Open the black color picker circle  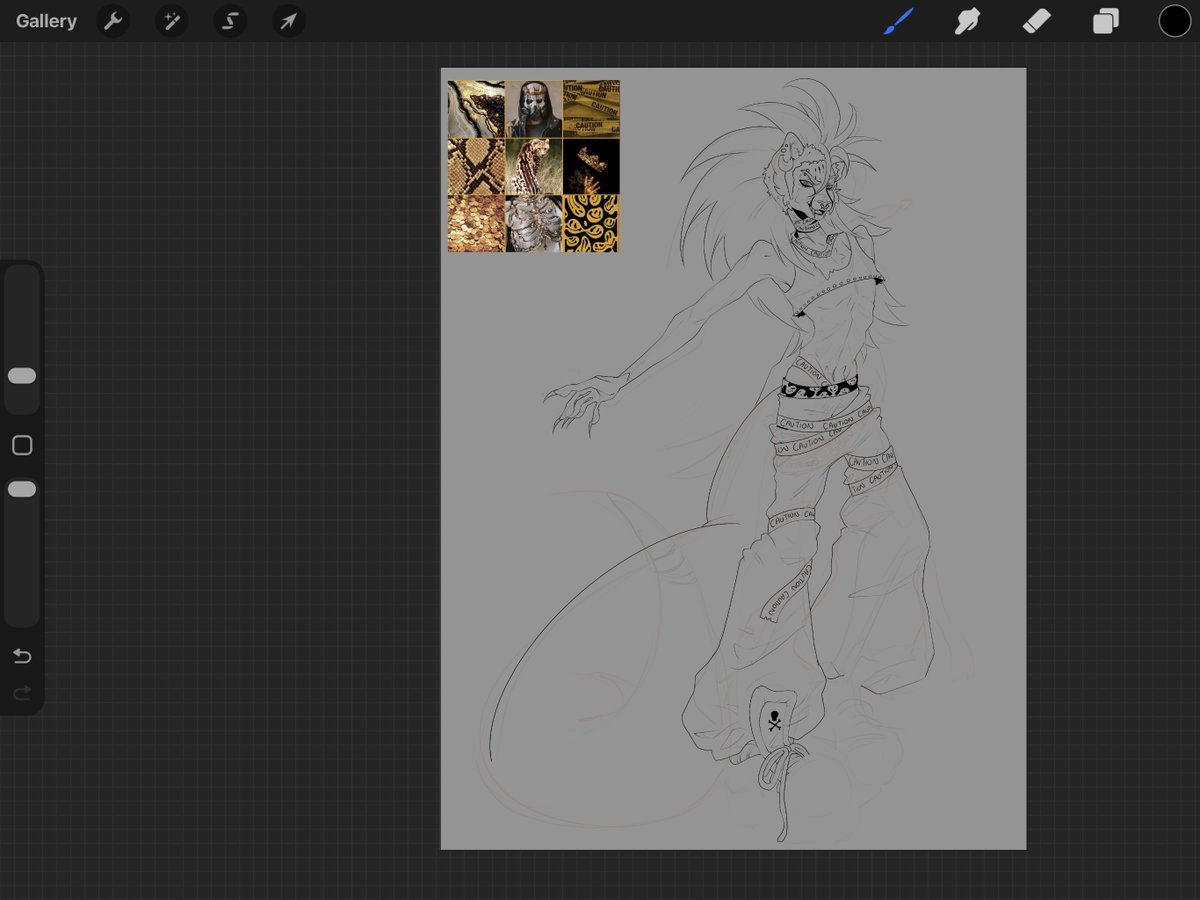tap(1175, 21)
